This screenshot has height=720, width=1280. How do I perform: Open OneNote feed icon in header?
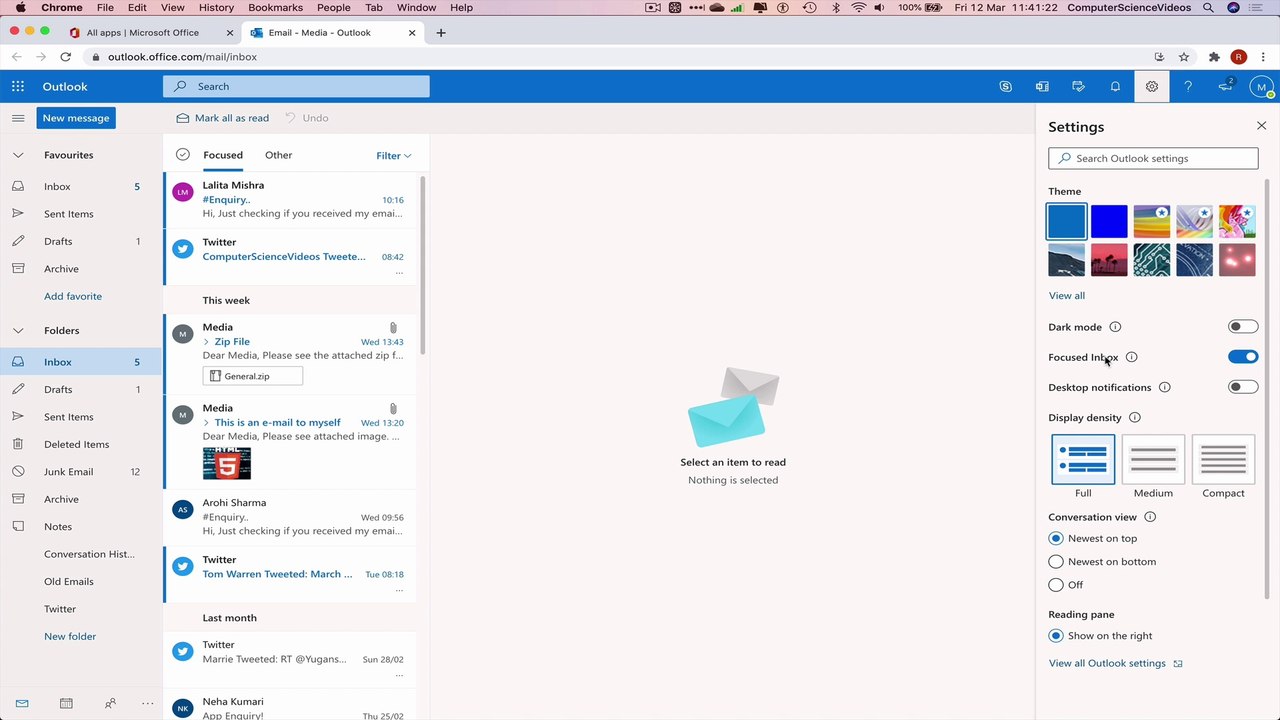pos(1042,87)
